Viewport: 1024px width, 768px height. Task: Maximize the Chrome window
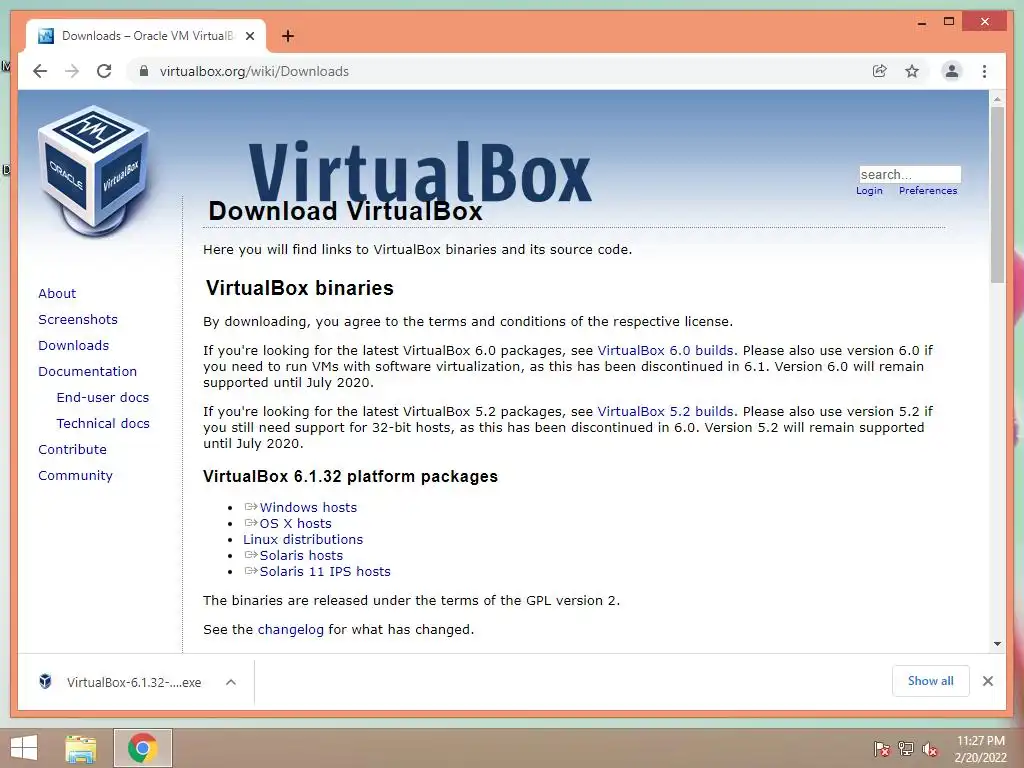pyautogui.click(x=949, y=22)
